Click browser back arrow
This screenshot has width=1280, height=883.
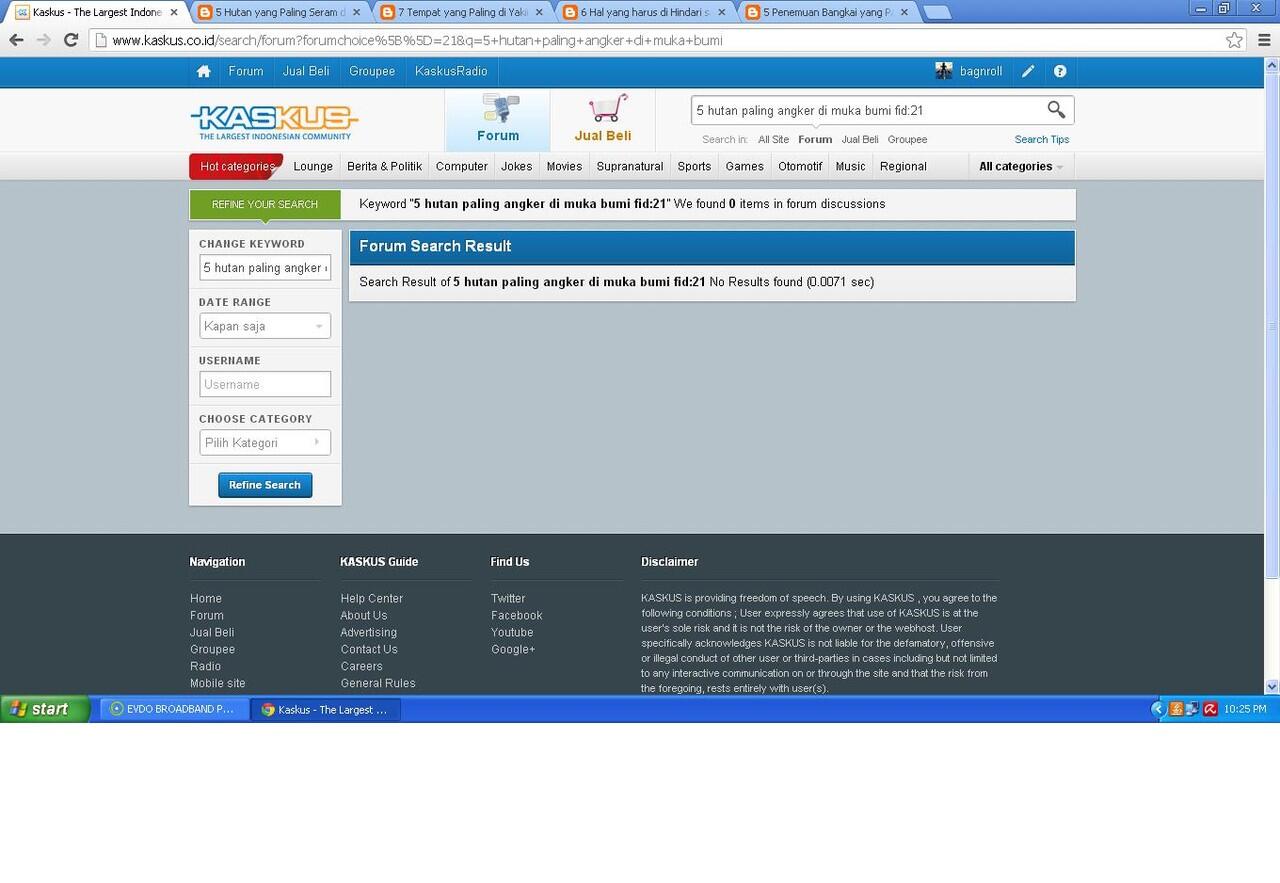[x=16, y=40]
